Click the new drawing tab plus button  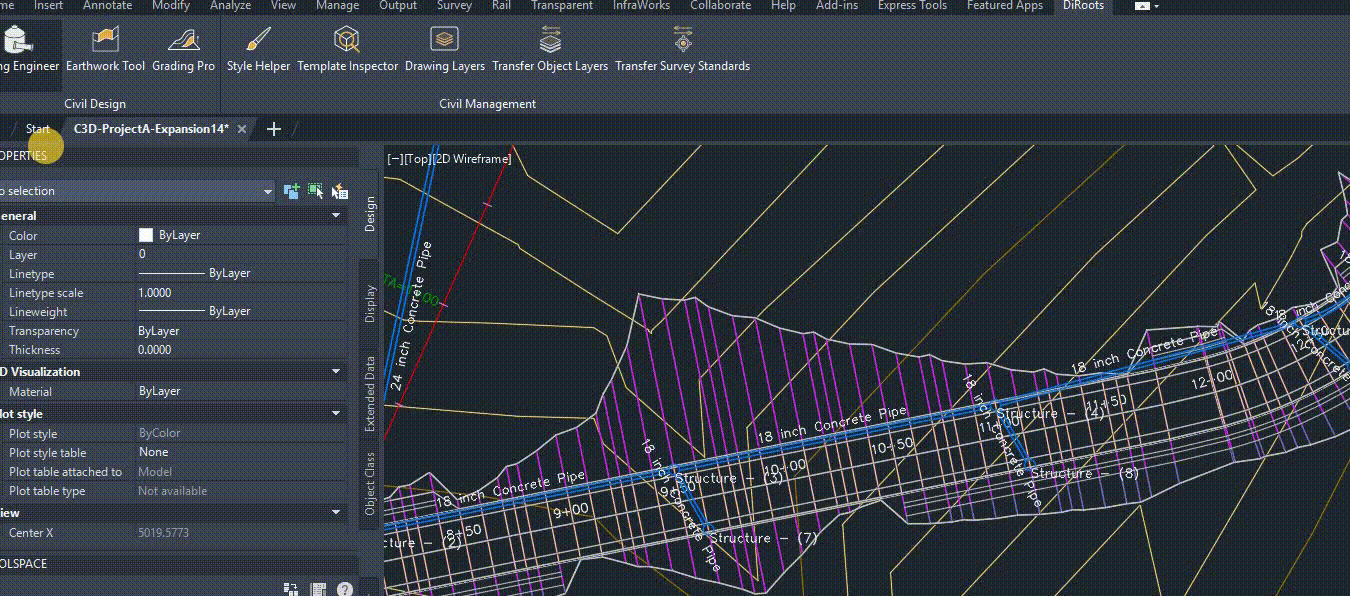click(x=274, y=129)
